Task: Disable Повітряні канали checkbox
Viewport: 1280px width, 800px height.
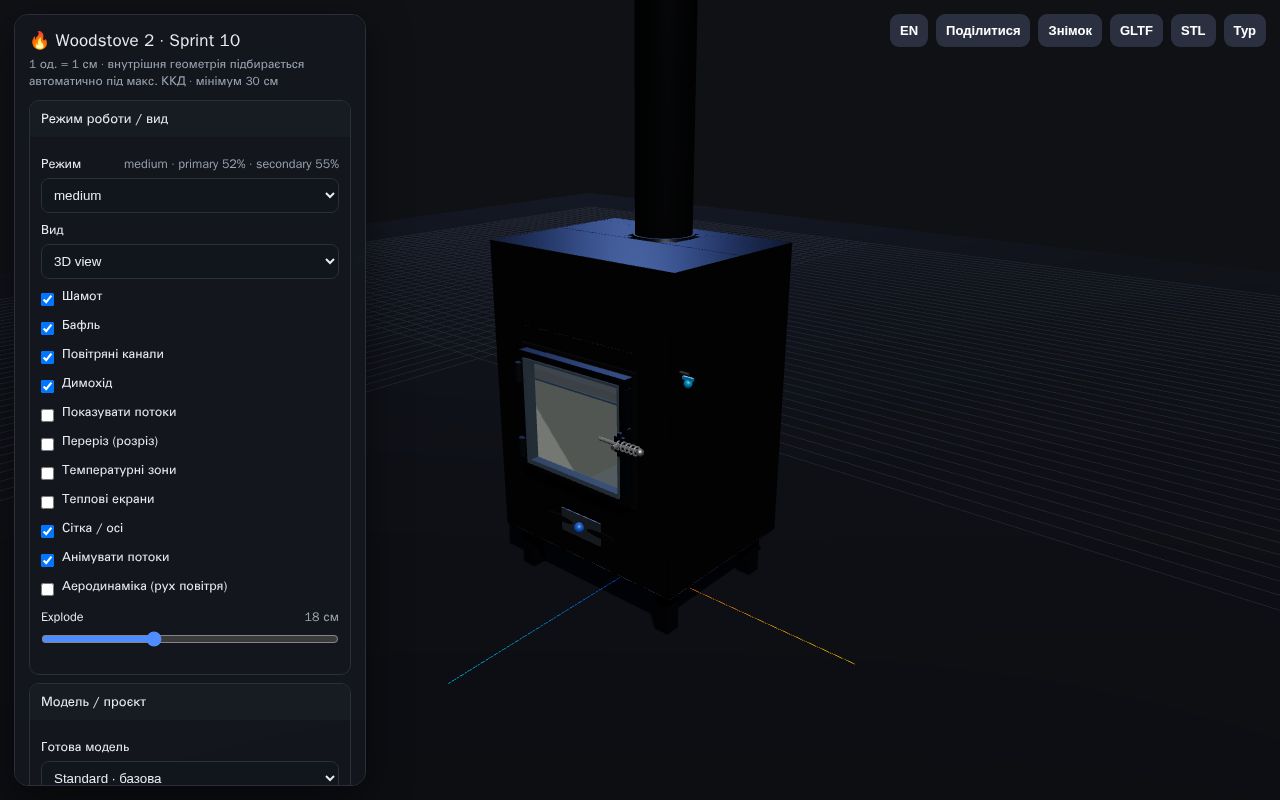Action: click(47, 357)
